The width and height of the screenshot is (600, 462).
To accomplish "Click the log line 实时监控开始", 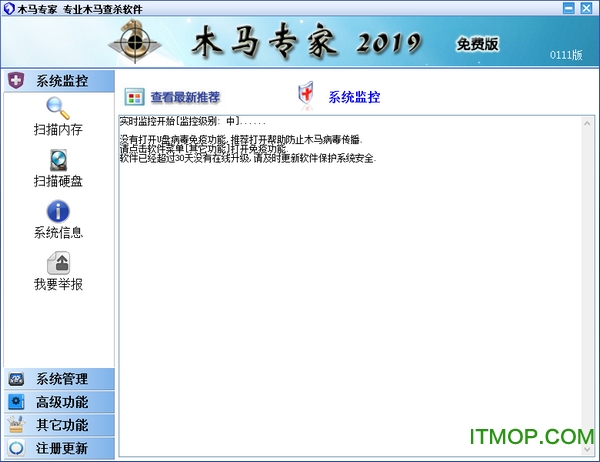I will point(192,121).
